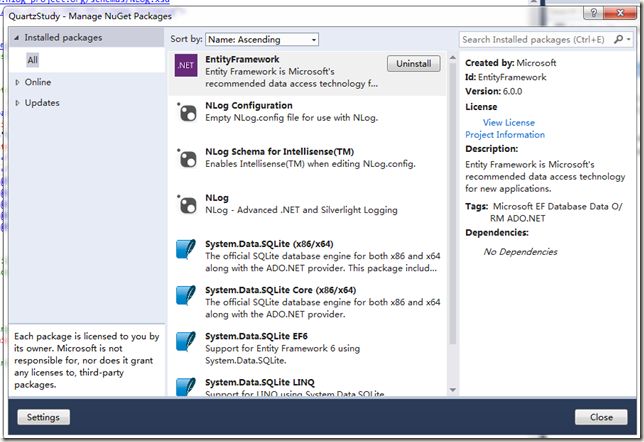Screen dimensions: 644x442
Task: Open the View License link
Action: 508,122
